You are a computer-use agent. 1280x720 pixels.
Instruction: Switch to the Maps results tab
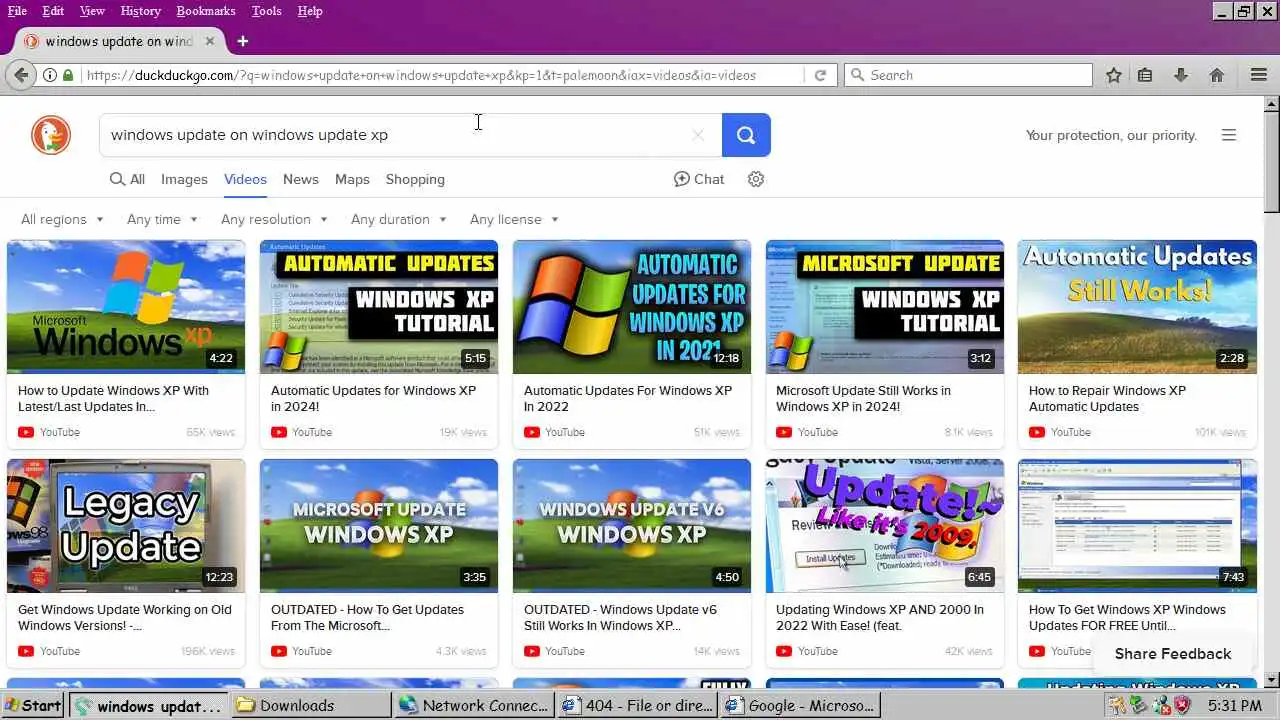pos(352,179)
